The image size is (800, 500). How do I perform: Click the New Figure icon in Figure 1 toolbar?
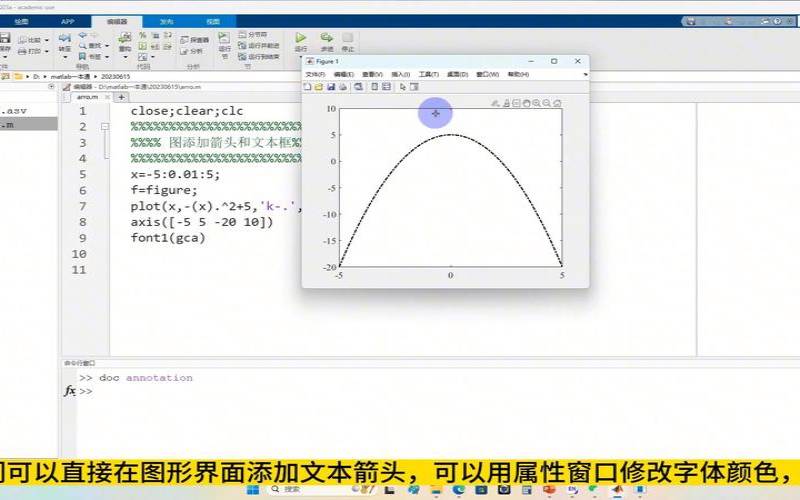coord(307,87)
